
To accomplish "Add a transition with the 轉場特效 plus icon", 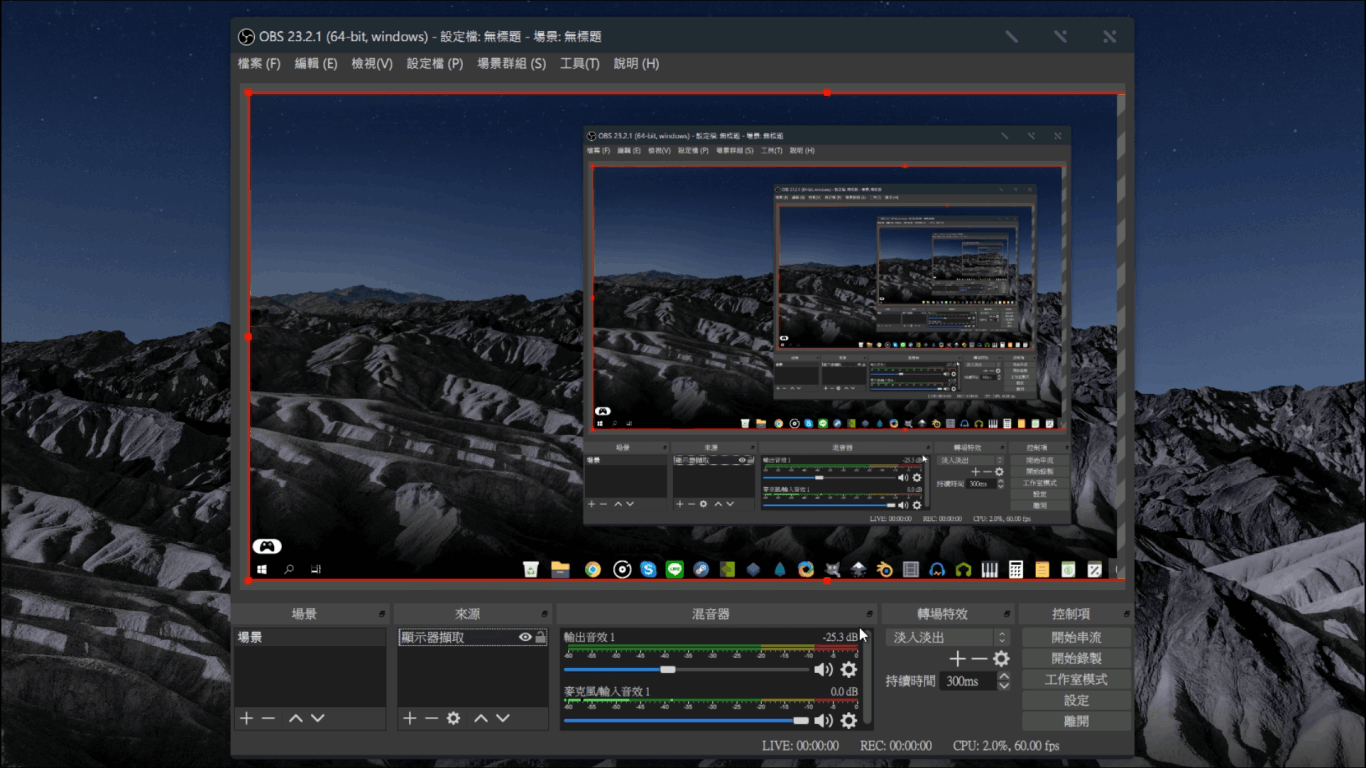I will click(x=957, y=659).
